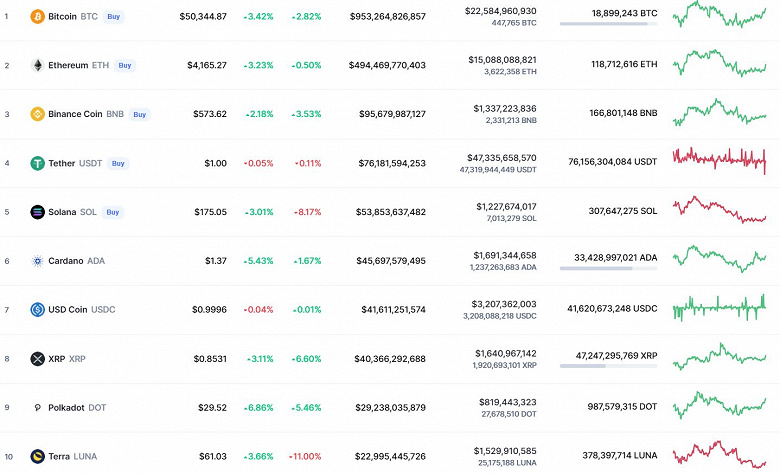Click the XRP logo icon
This screenshot has height=473, width=780.
38,359
